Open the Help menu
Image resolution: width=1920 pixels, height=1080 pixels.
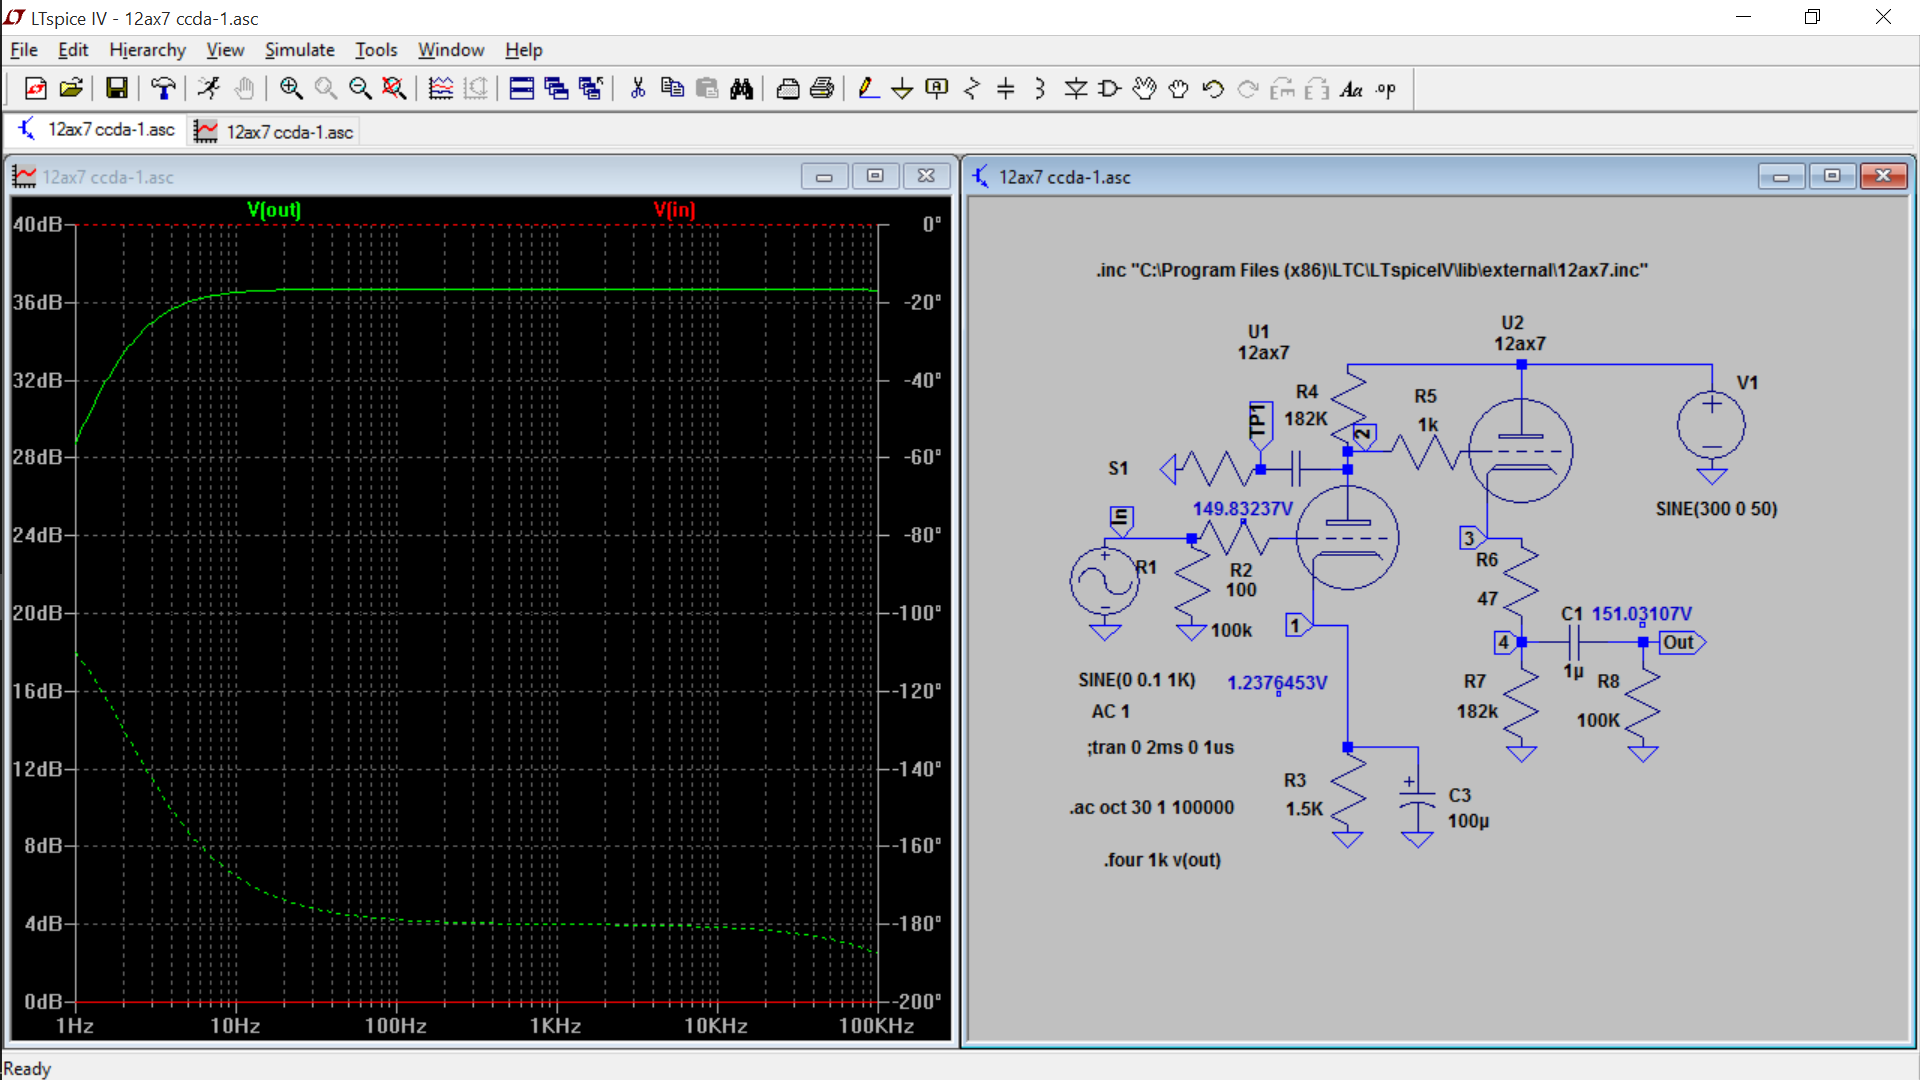point(523,50)
